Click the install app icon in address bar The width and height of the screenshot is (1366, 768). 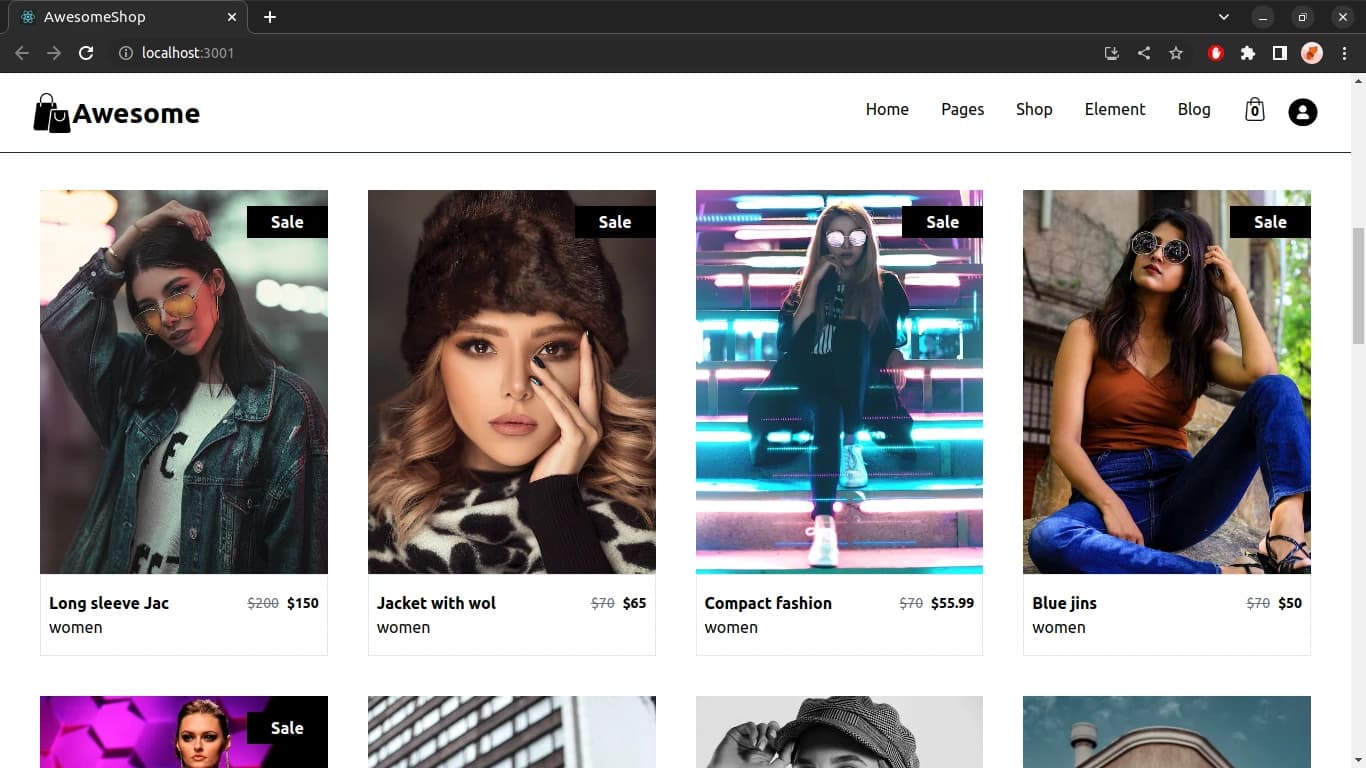(1111, 53)
